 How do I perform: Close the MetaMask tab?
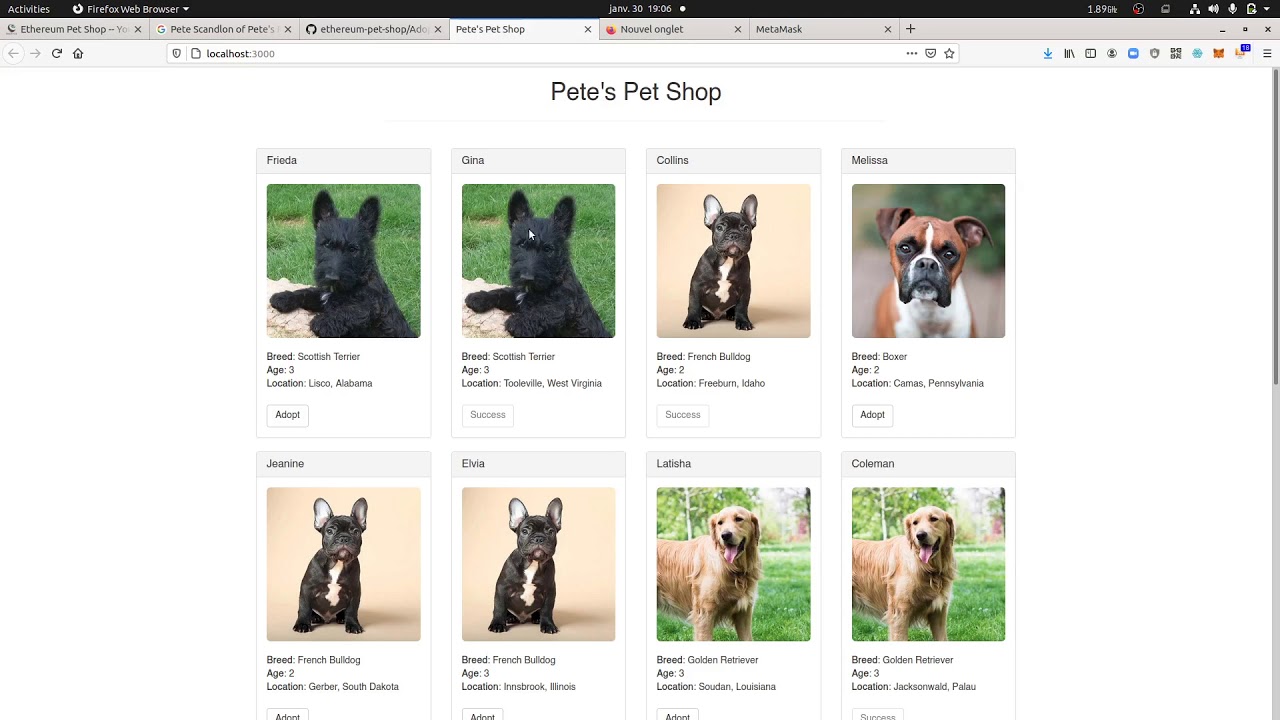click(x=887, y=29)
